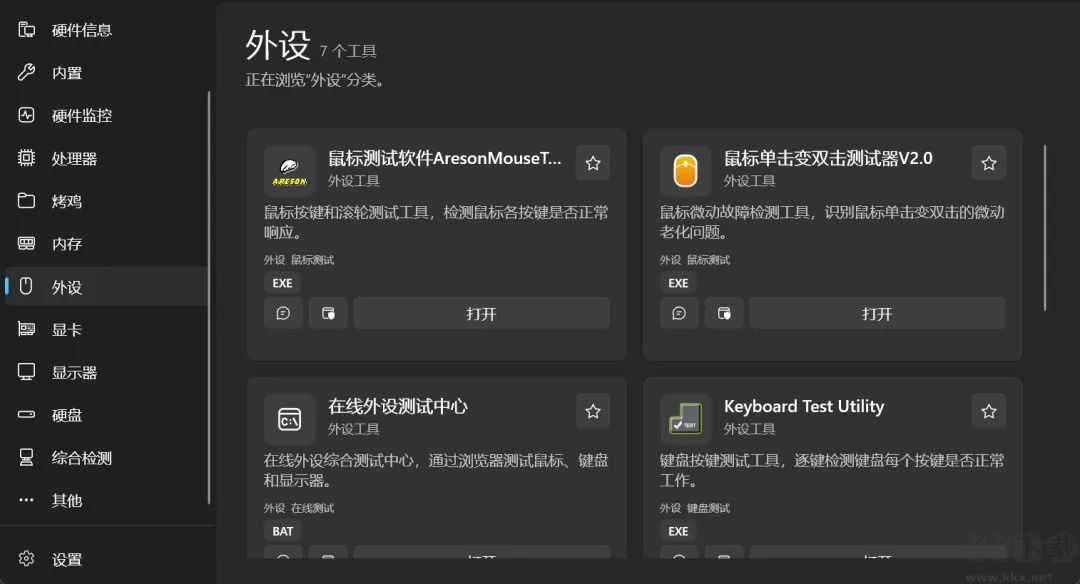
Task: Click the Keyboard Test Utility title
Action: coord(804,406)
